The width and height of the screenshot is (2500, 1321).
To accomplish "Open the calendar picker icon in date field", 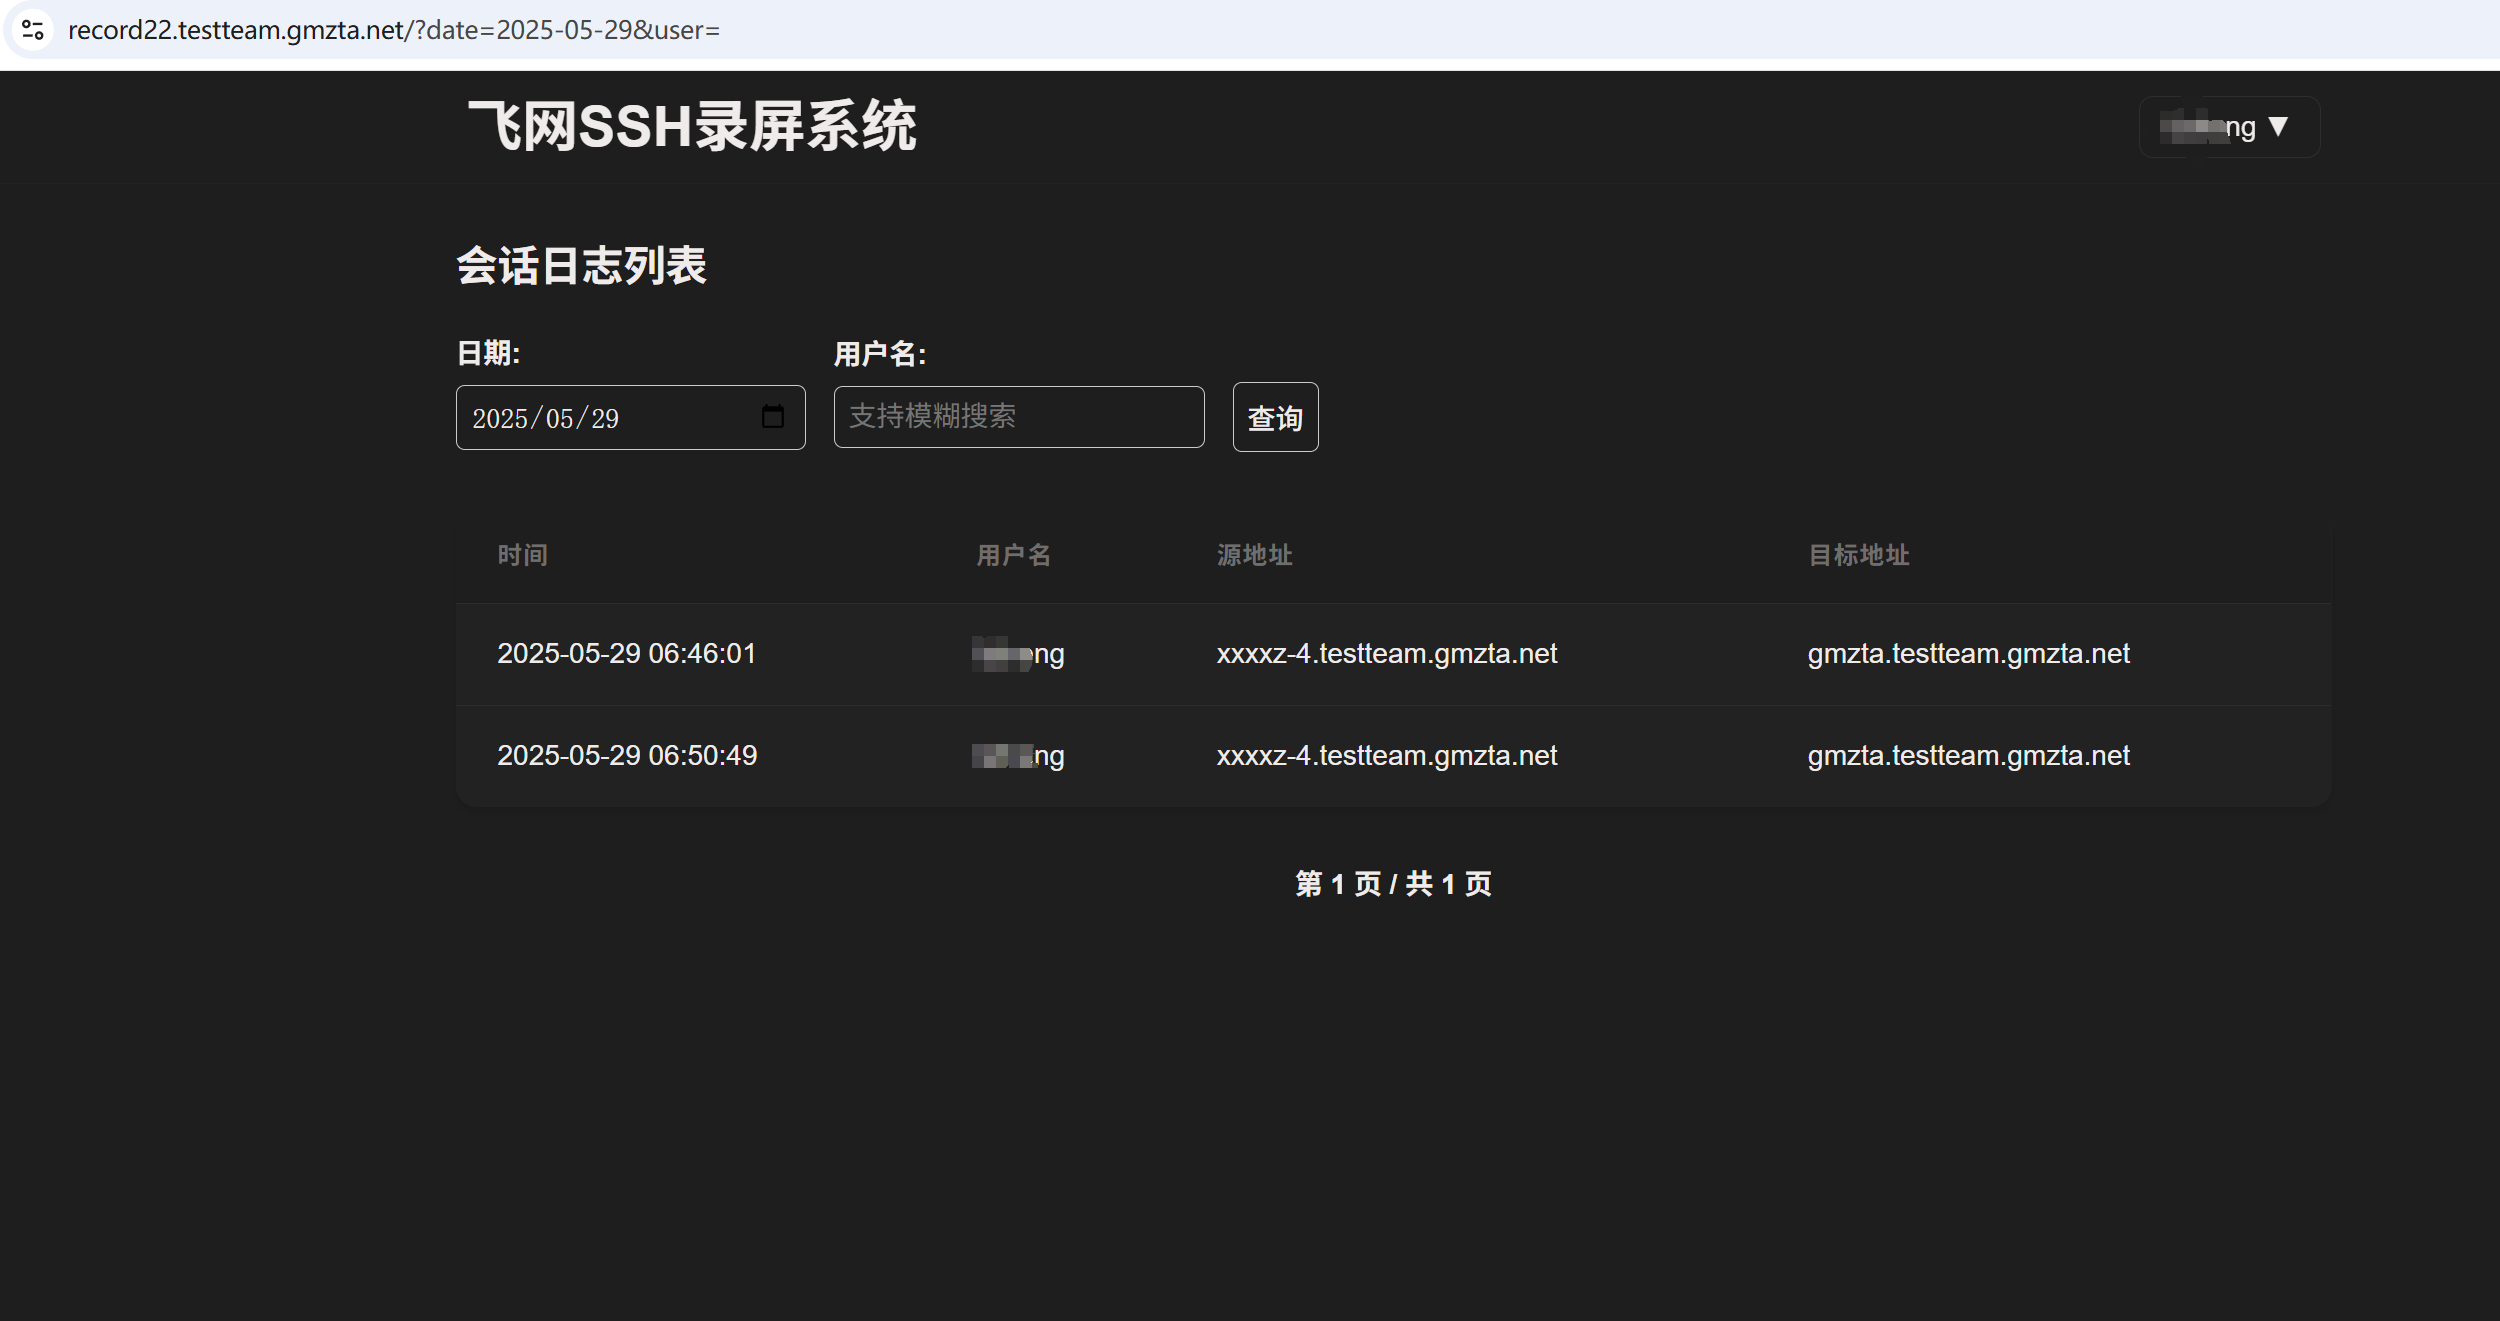I will click(x=772, y=417).
